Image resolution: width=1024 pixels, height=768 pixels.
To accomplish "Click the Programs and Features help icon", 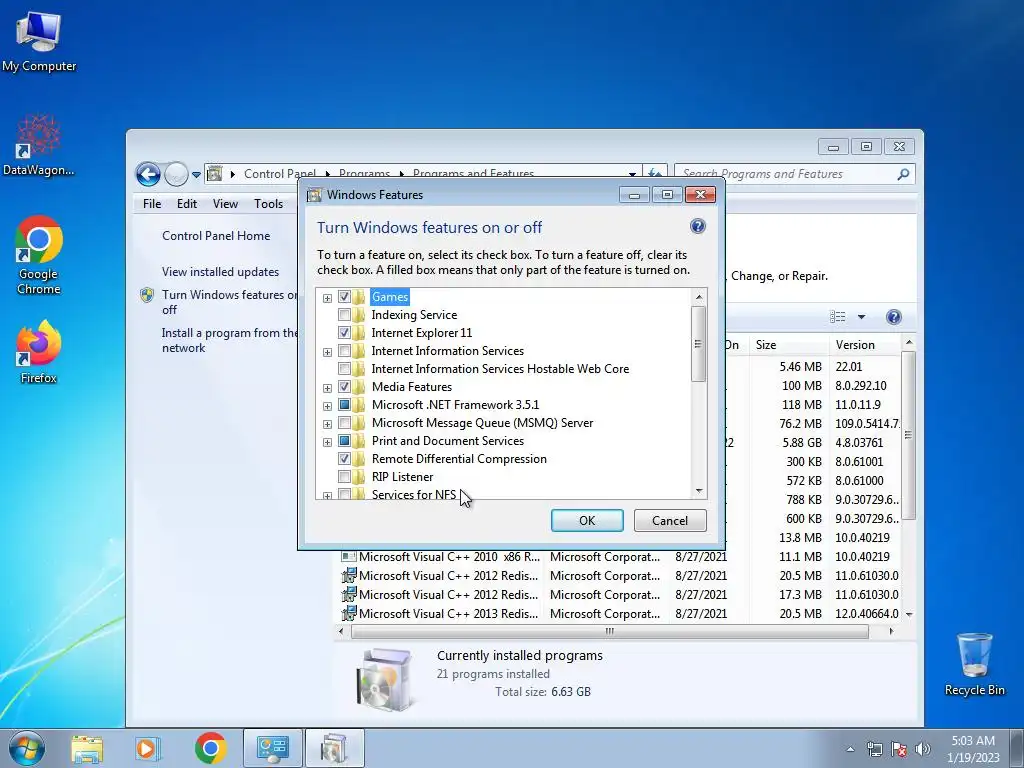I will [x=893, y=317].
